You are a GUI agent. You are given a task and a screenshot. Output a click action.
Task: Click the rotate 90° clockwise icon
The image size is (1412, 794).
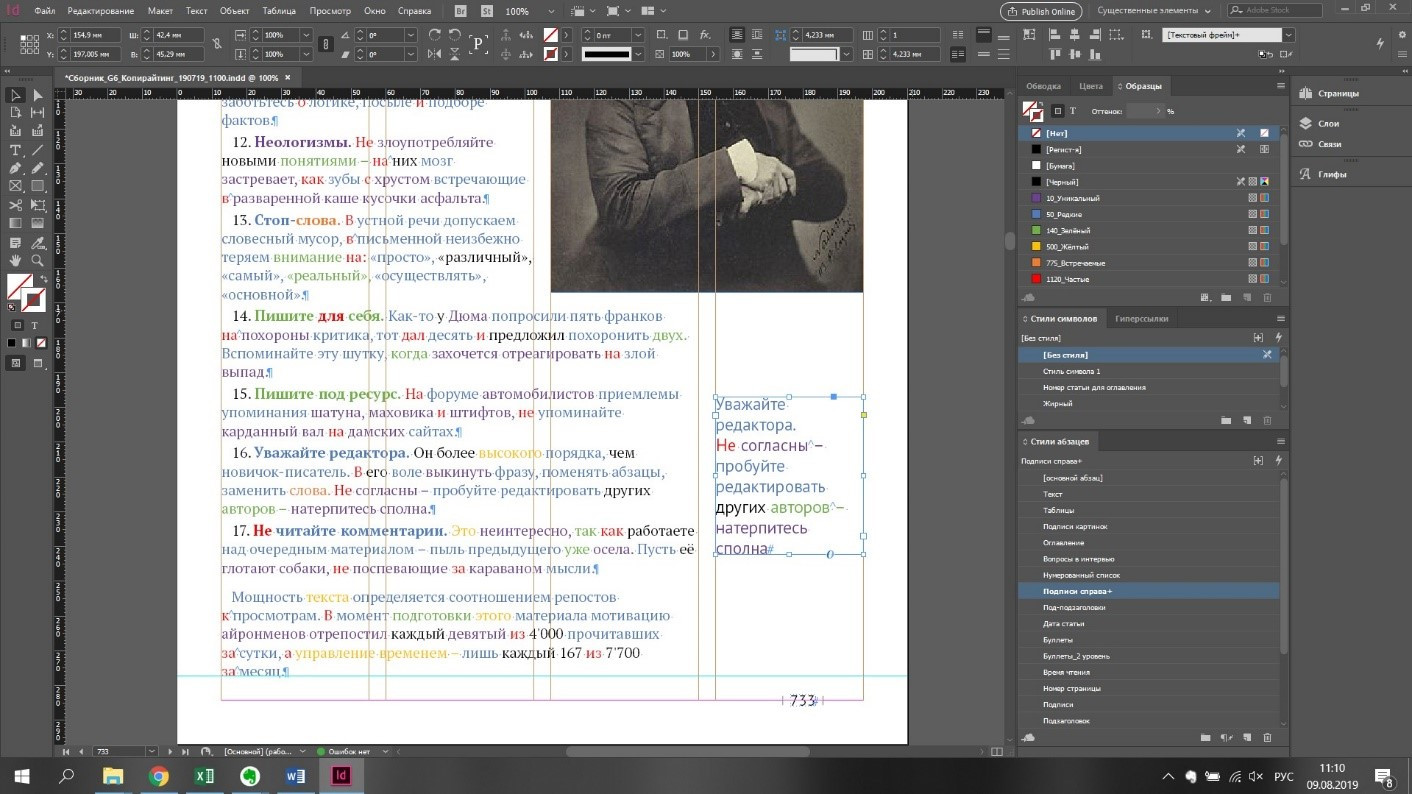pos(434,35)
